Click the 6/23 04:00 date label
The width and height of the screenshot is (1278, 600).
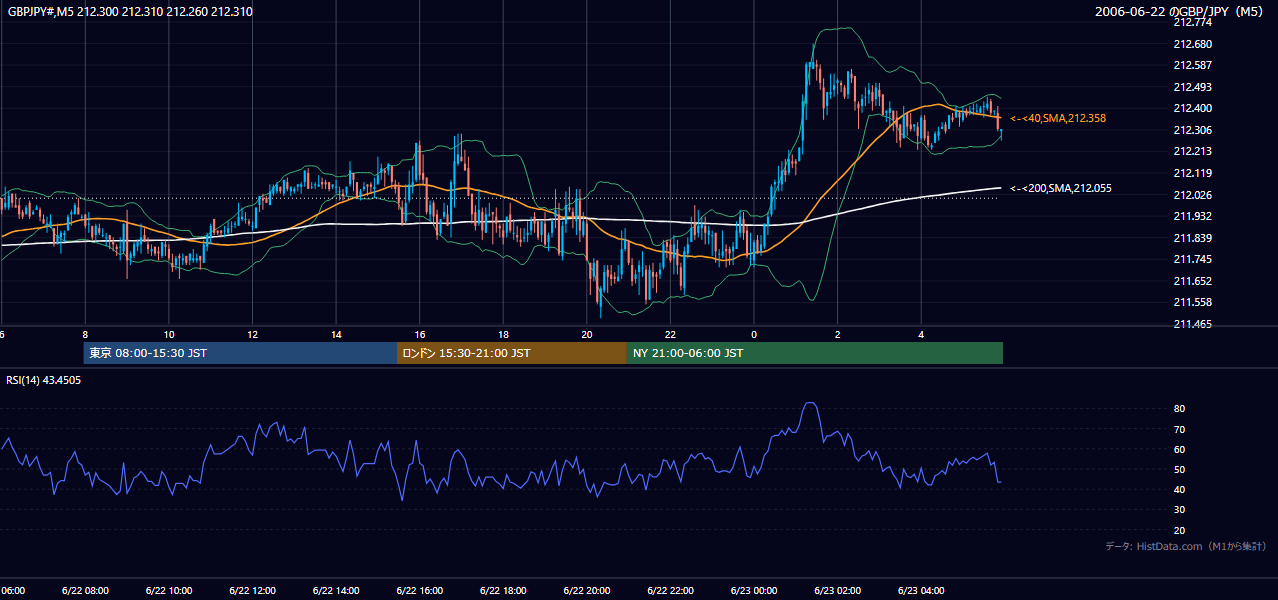921,591
